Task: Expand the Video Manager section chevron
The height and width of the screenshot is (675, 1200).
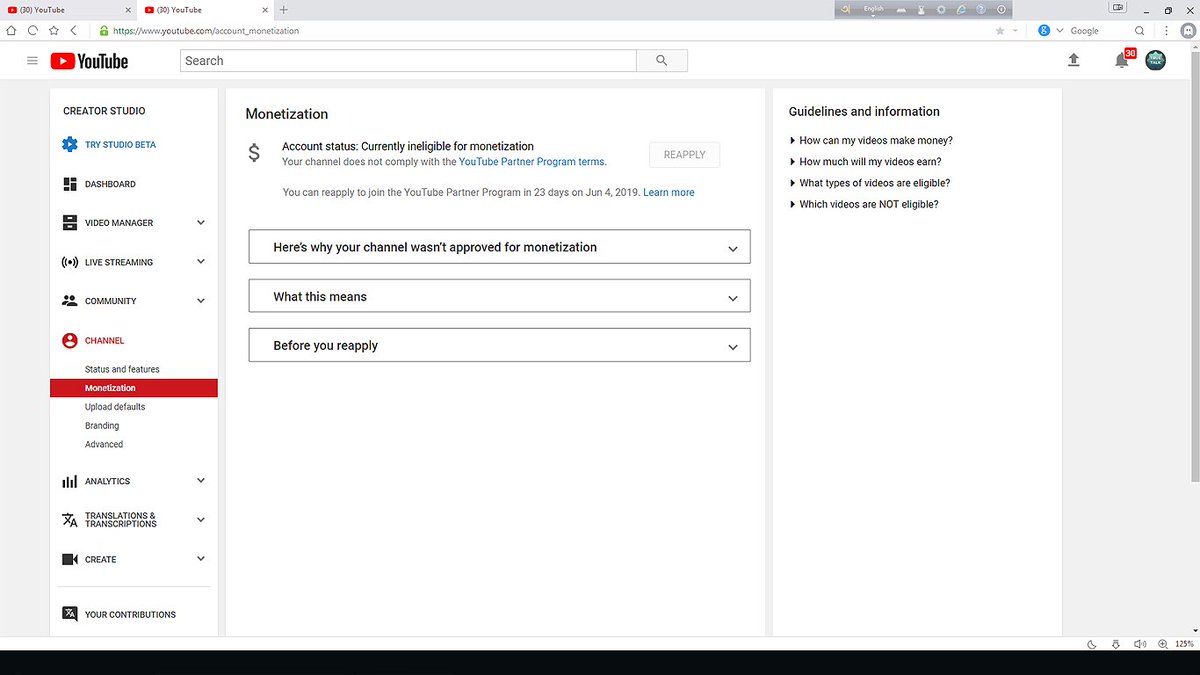Action: (200, 223)
